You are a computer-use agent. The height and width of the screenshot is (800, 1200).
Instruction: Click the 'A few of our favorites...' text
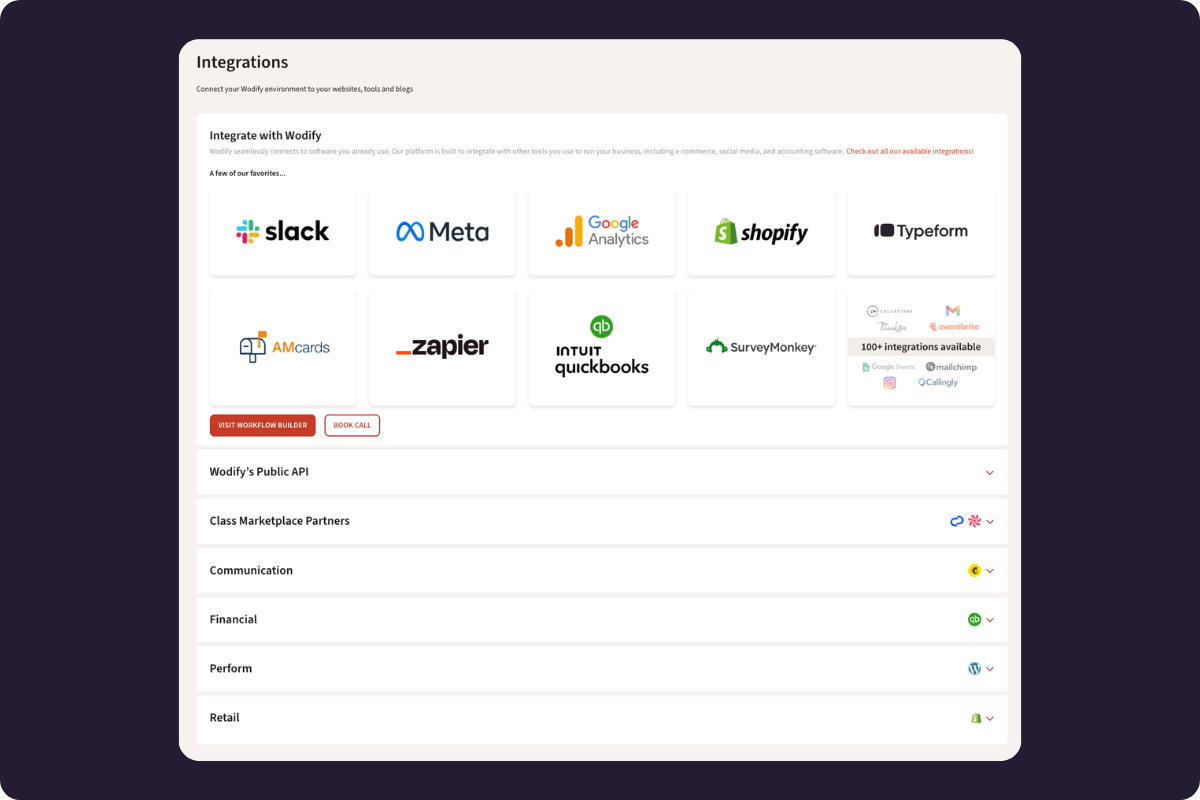tap(247, 173)
